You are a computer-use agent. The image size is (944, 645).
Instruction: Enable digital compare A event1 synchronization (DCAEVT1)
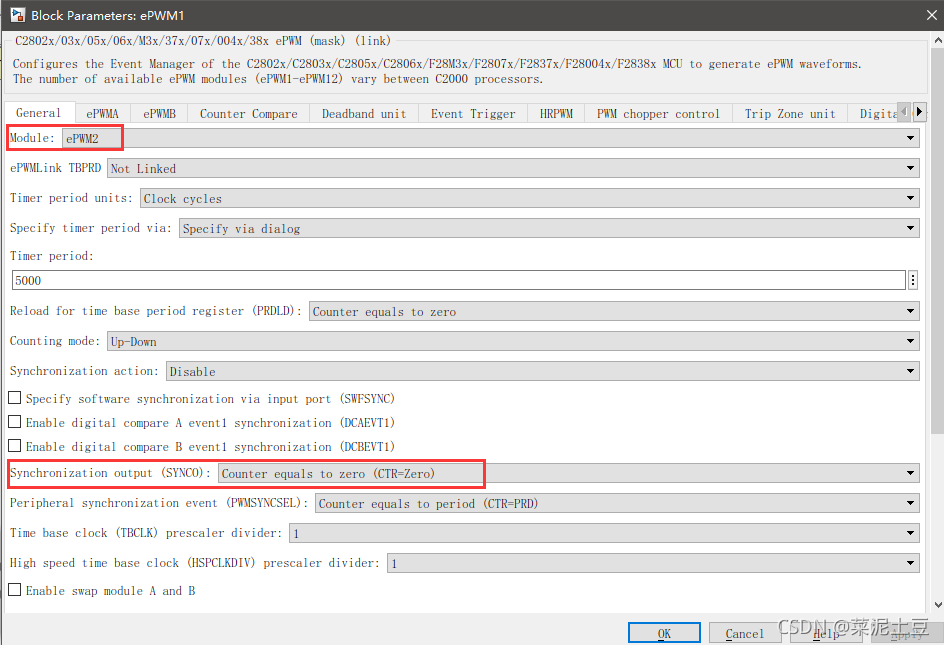pyautogui.click(x=15, y=422)
